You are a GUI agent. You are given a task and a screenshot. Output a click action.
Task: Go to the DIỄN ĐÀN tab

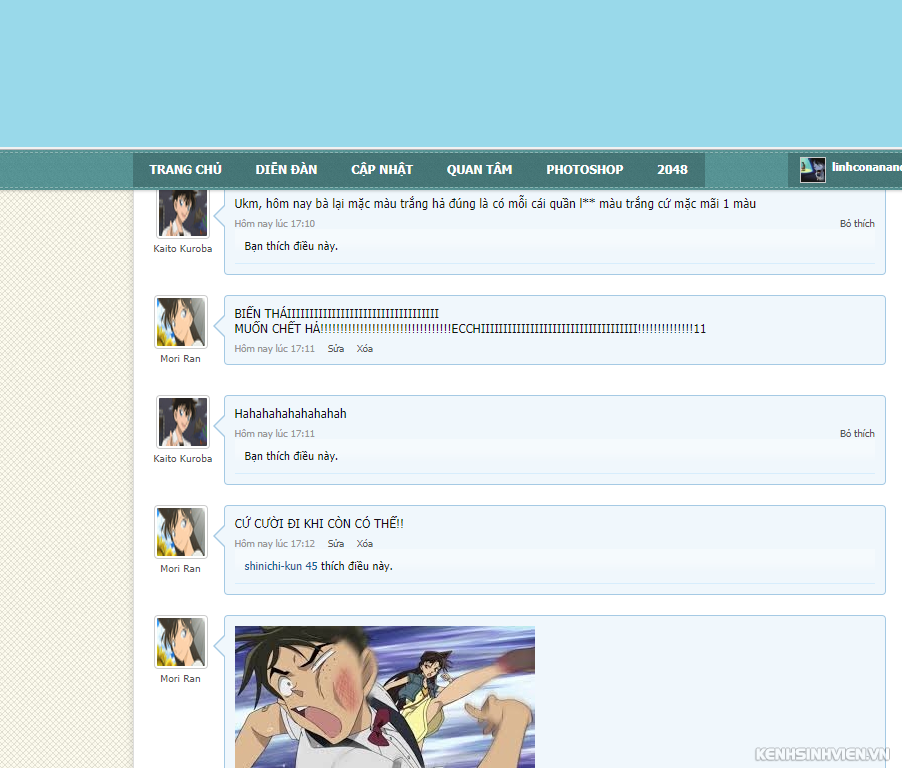(x=286, y=170)
